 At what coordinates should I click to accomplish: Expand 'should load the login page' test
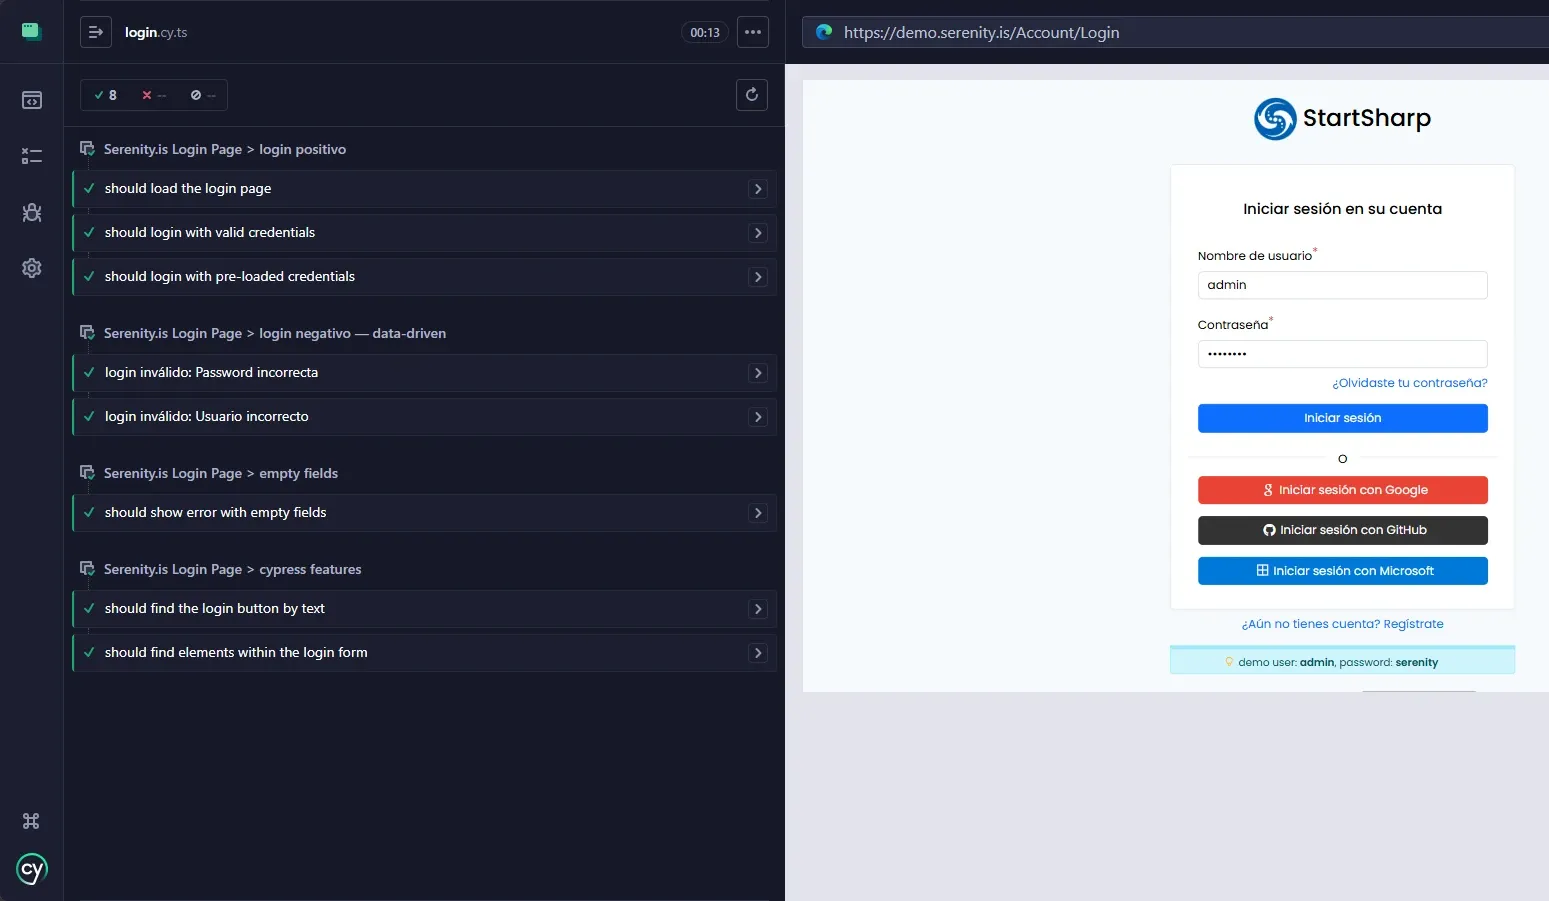tap(425, 189)
